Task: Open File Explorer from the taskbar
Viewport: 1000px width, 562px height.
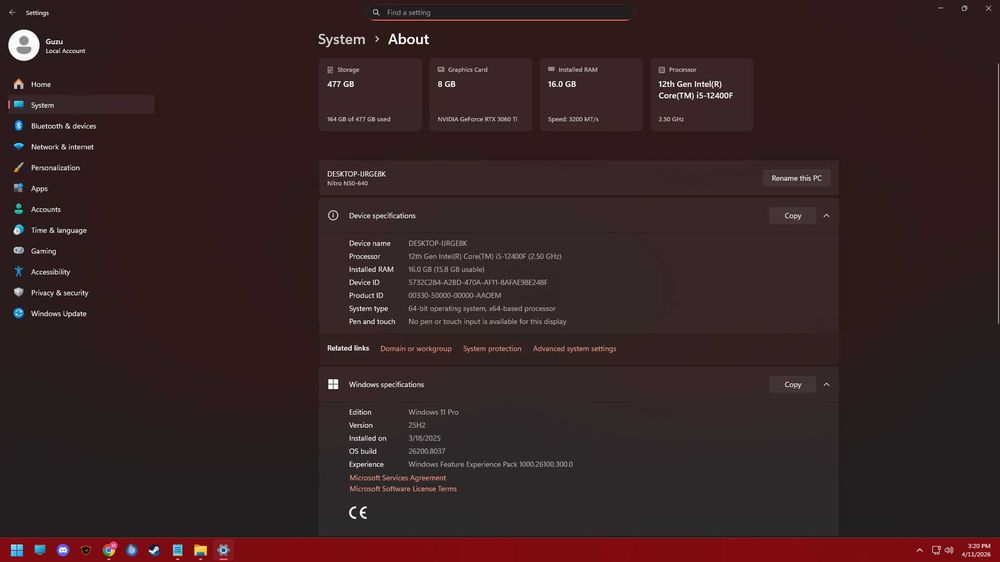Action: (x=200, y=550)
